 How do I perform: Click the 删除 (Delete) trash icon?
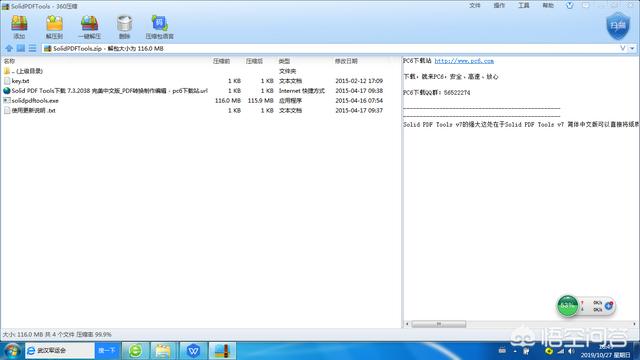pos(124,27)
